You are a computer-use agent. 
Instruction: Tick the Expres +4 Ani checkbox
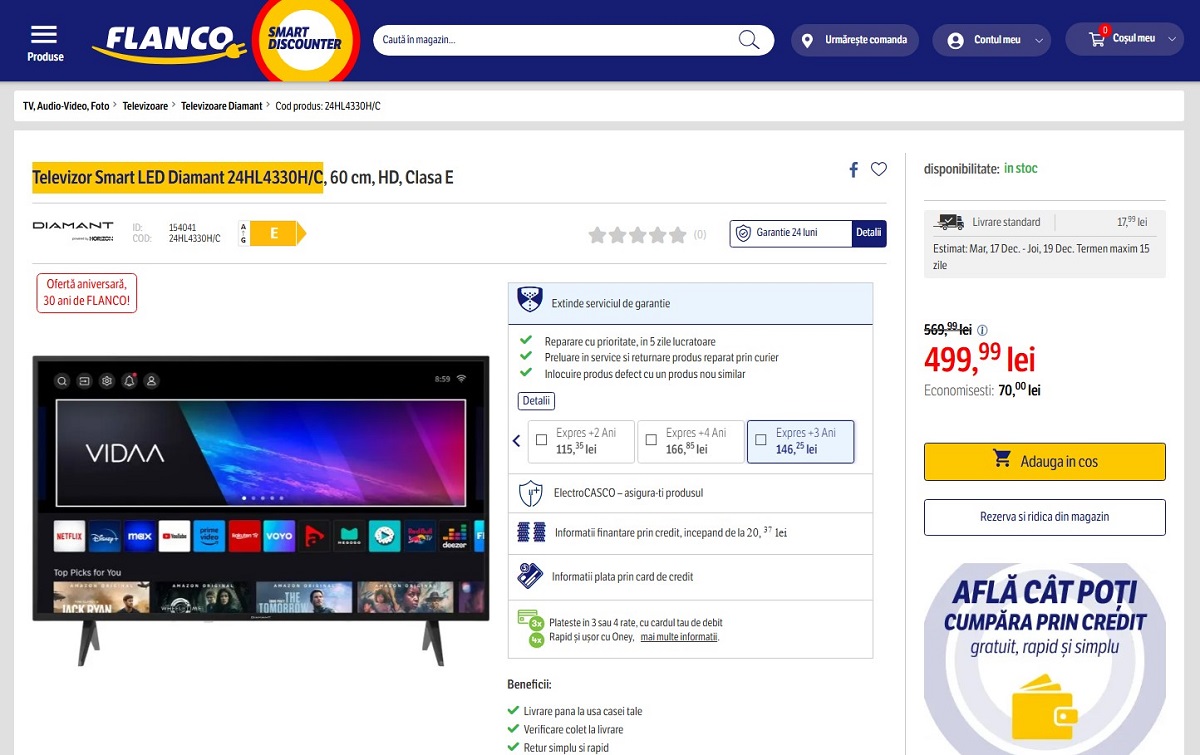pos(651,439)
